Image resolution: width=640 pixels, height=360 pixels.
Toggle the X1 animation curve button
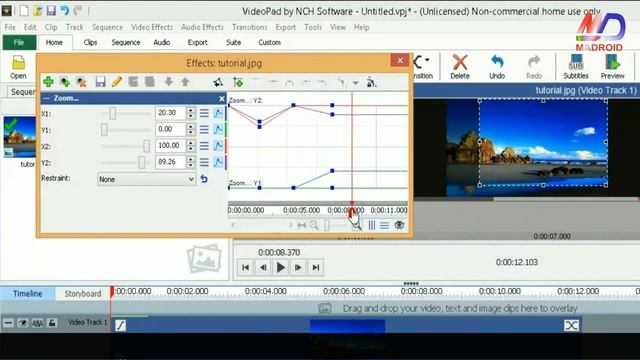(x=218, y=113)
